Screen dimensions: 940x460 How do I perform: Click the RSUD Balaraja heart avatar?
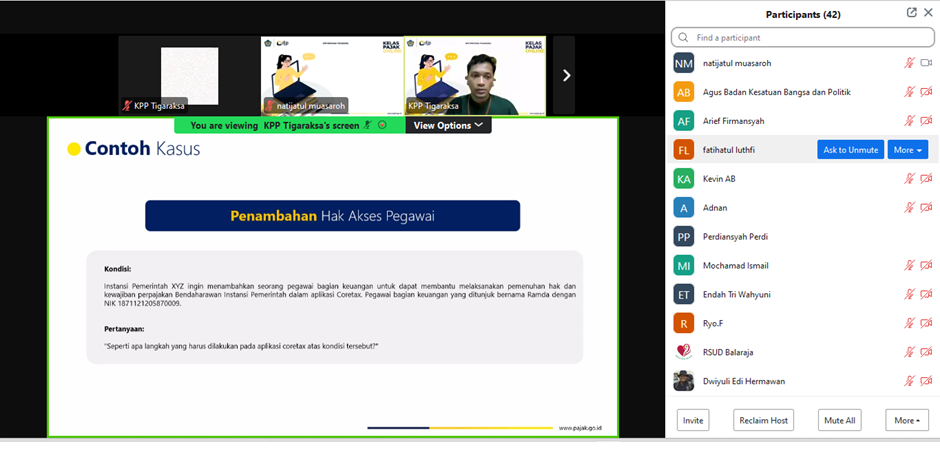[x=683, y=352]
